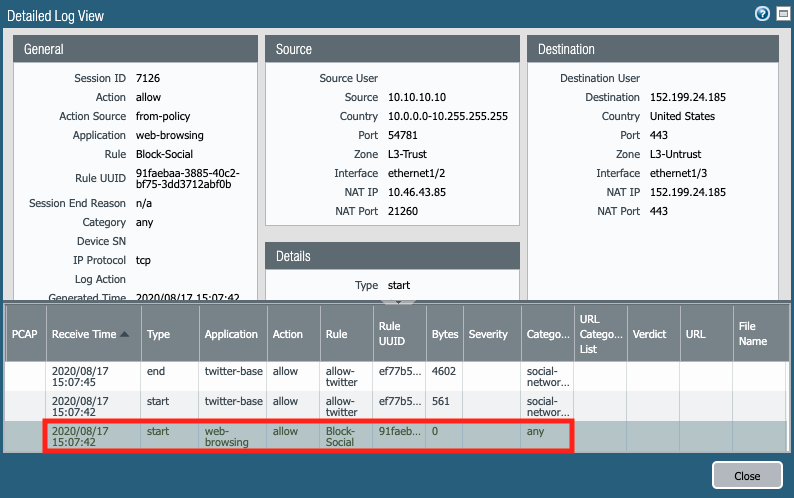
Task: Click the maximize dialog icon
Action: (781, 14)
